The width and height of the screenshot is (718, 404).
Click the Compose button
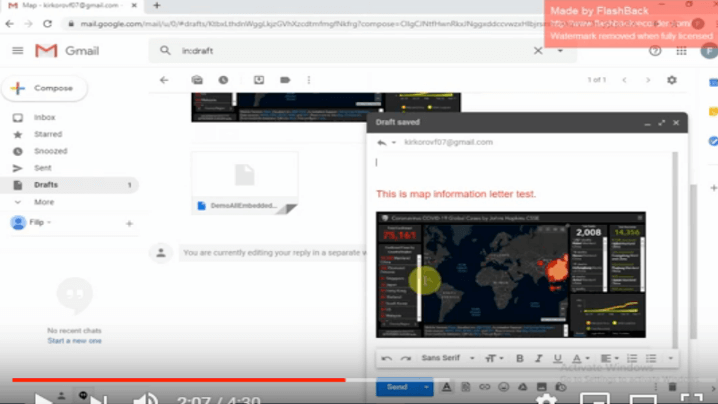pos(44,88)
